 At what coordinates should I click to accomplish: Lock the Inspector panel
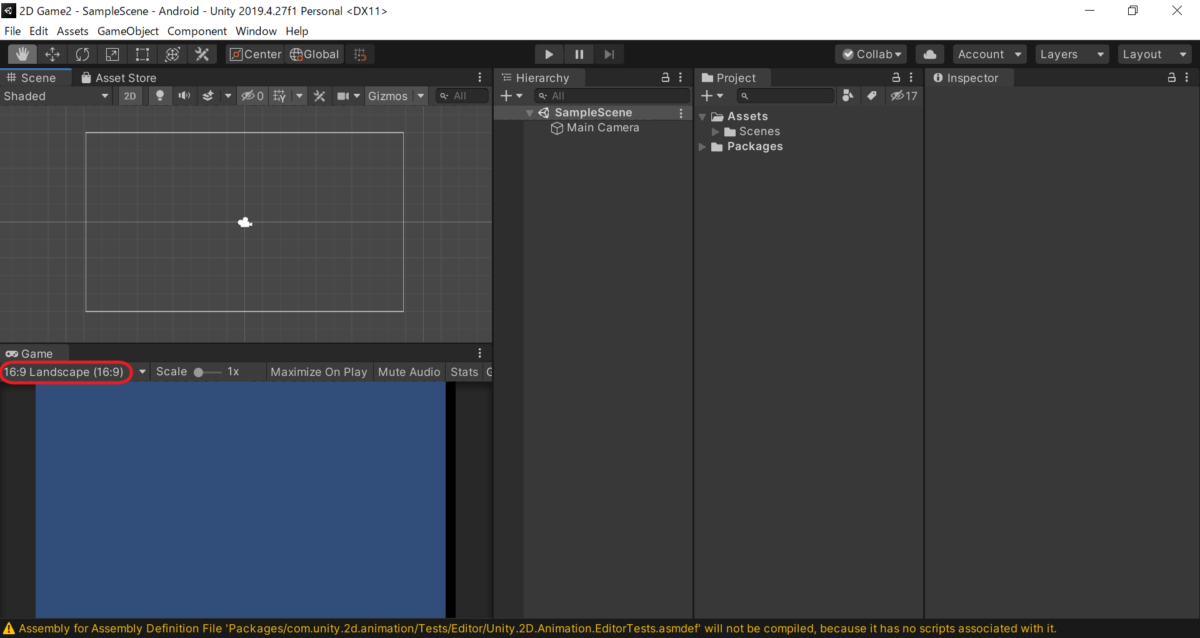1172,77
